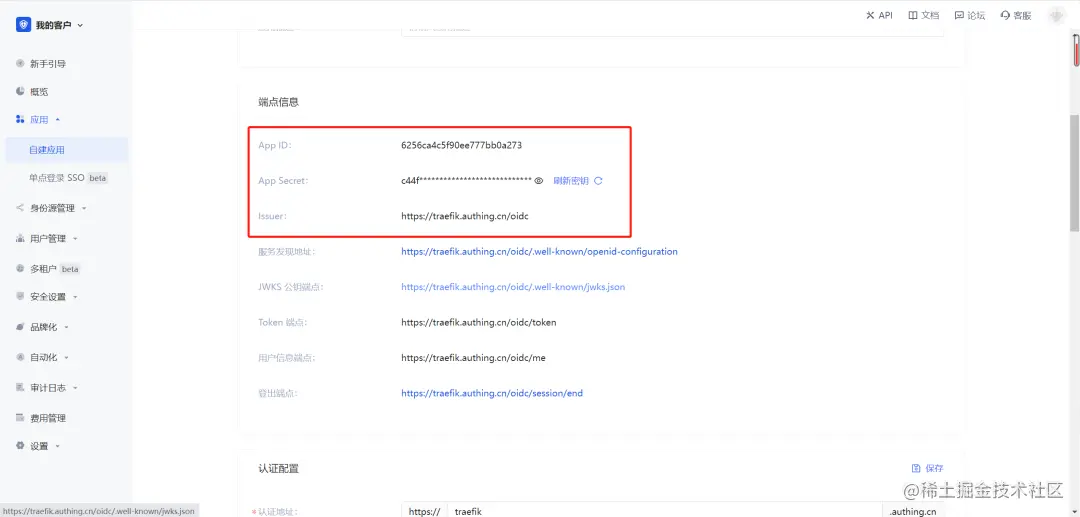
Task: Open the openid-configuration discovery URL
Action: (539, 251)
